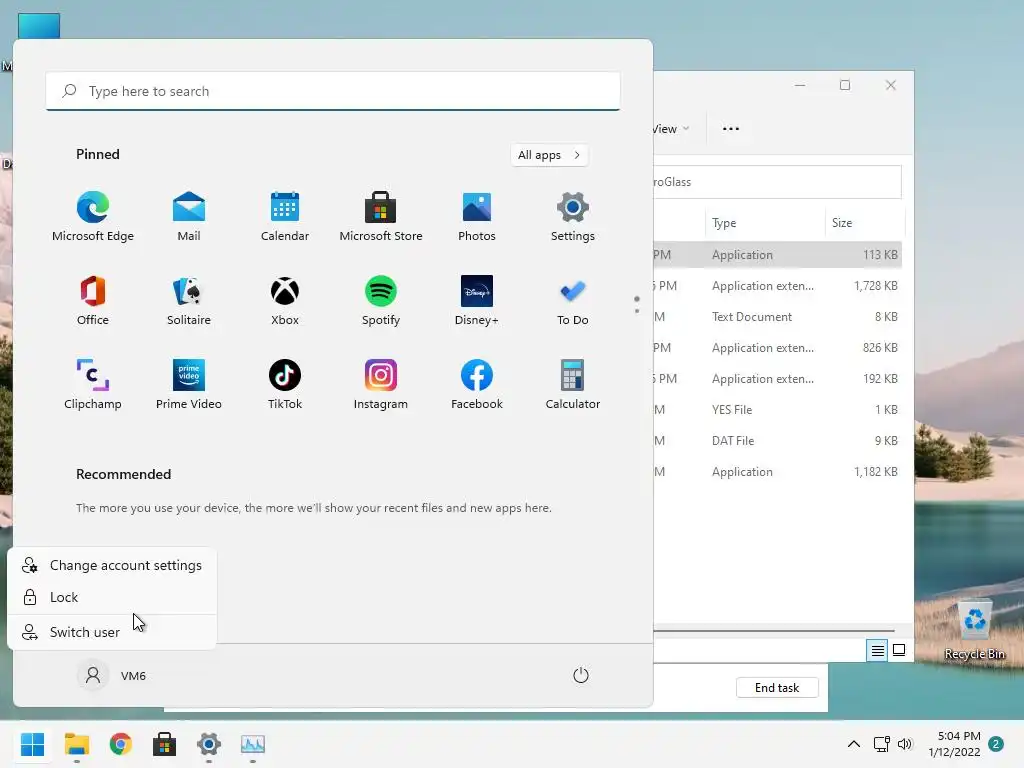Select the 1,728 KB Application extension row
Screen dimensions: 1024x768
[777, 286]
